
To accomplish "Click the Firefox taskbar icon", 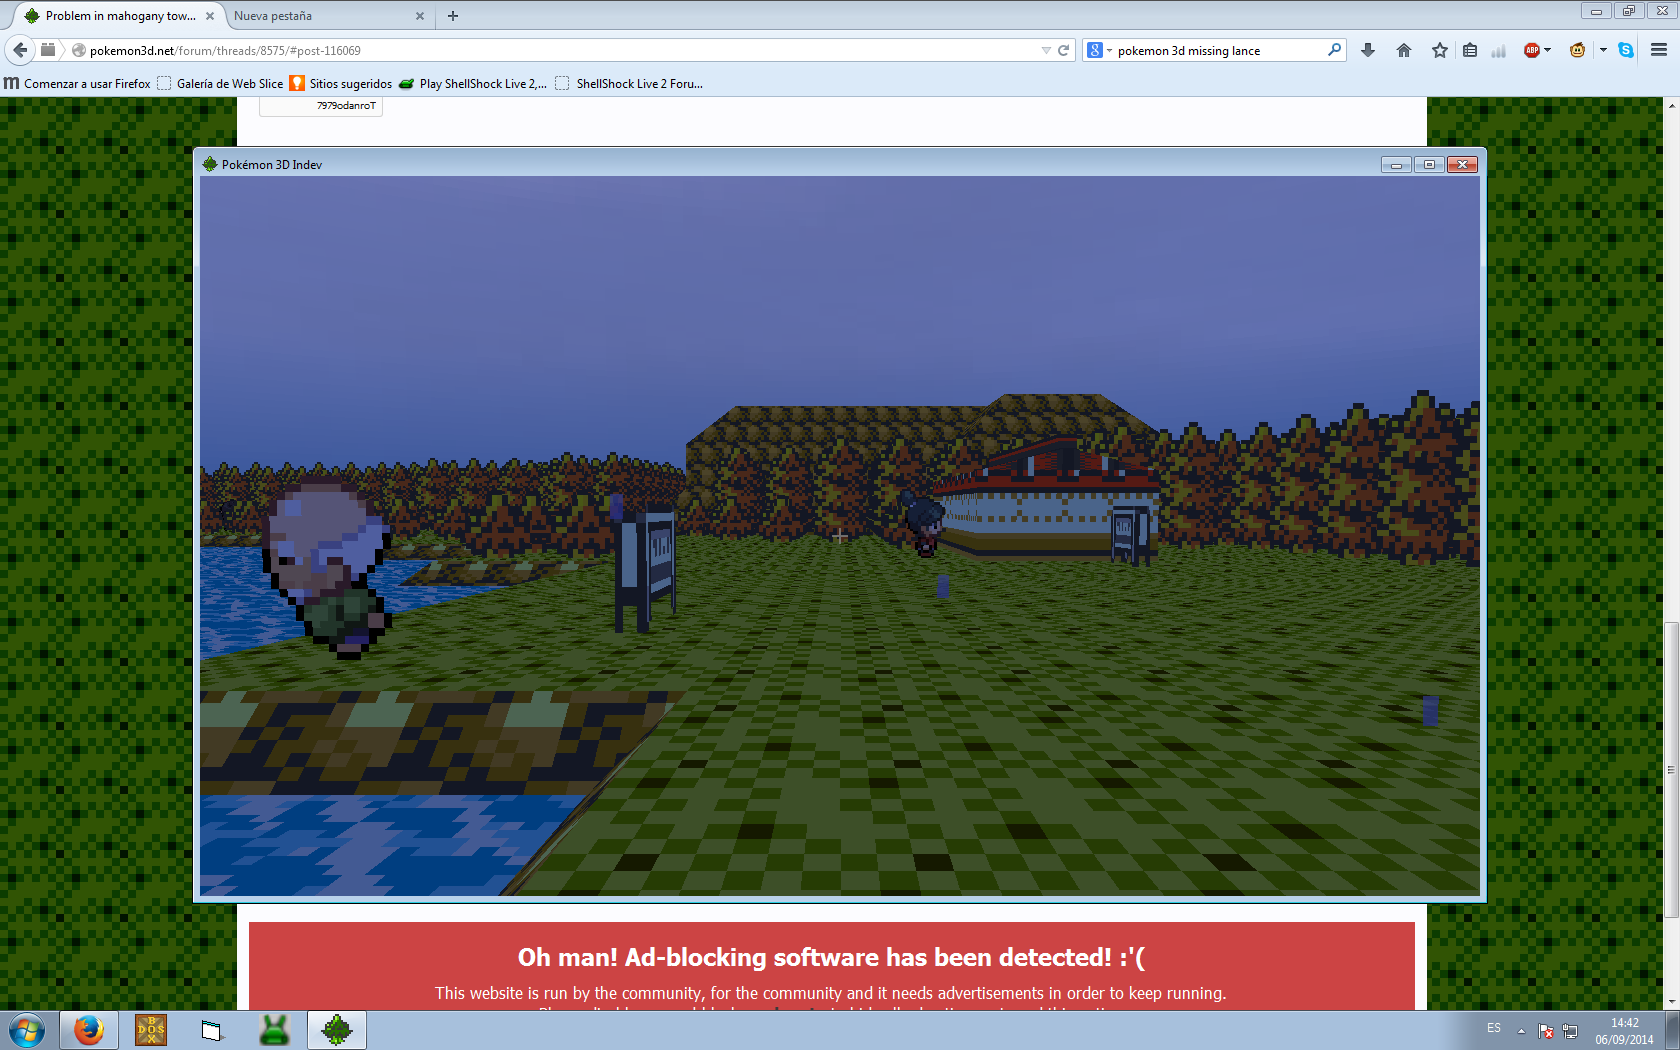I will coord(88,1030).
